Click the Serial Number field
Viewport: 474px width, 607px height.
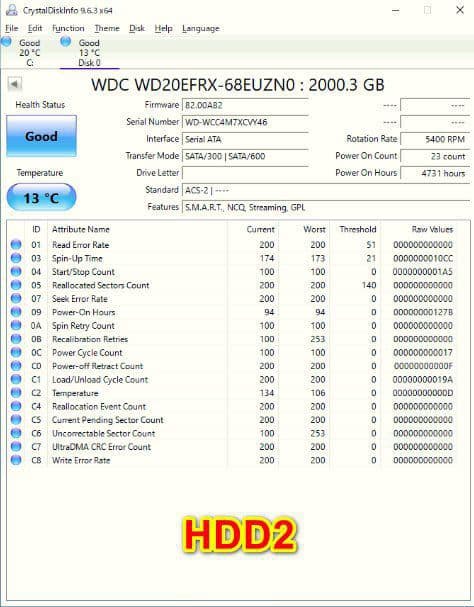pos(245,122)
